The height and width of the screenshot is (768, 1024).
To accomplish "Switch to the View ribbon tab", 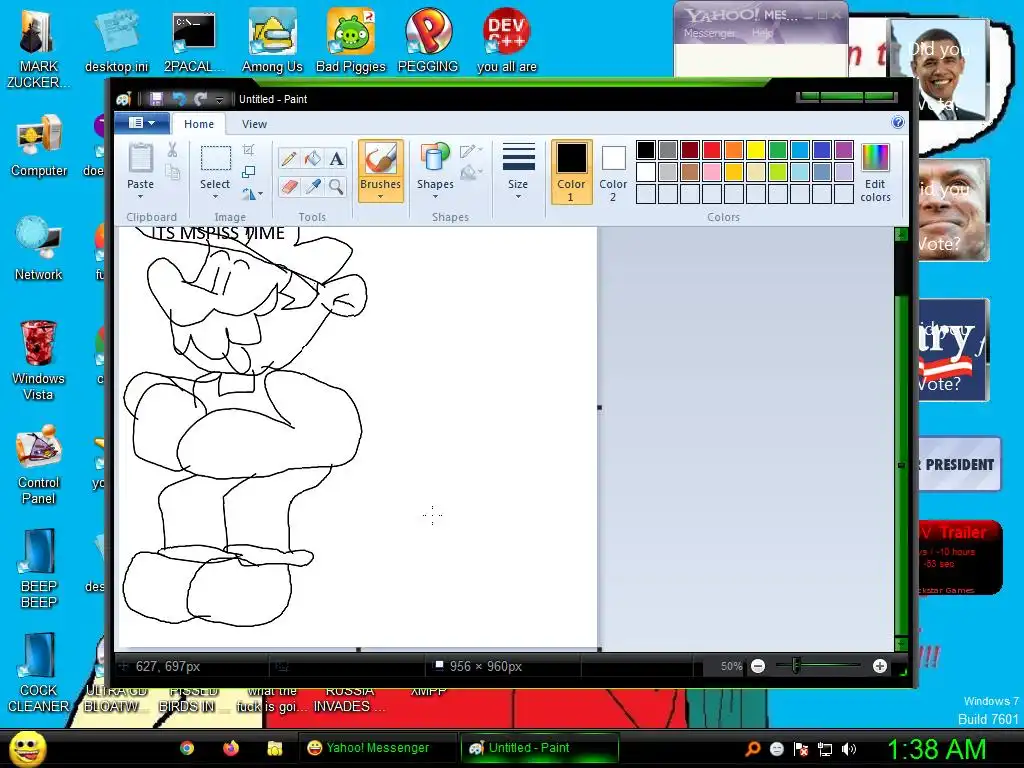I will 254,124.
